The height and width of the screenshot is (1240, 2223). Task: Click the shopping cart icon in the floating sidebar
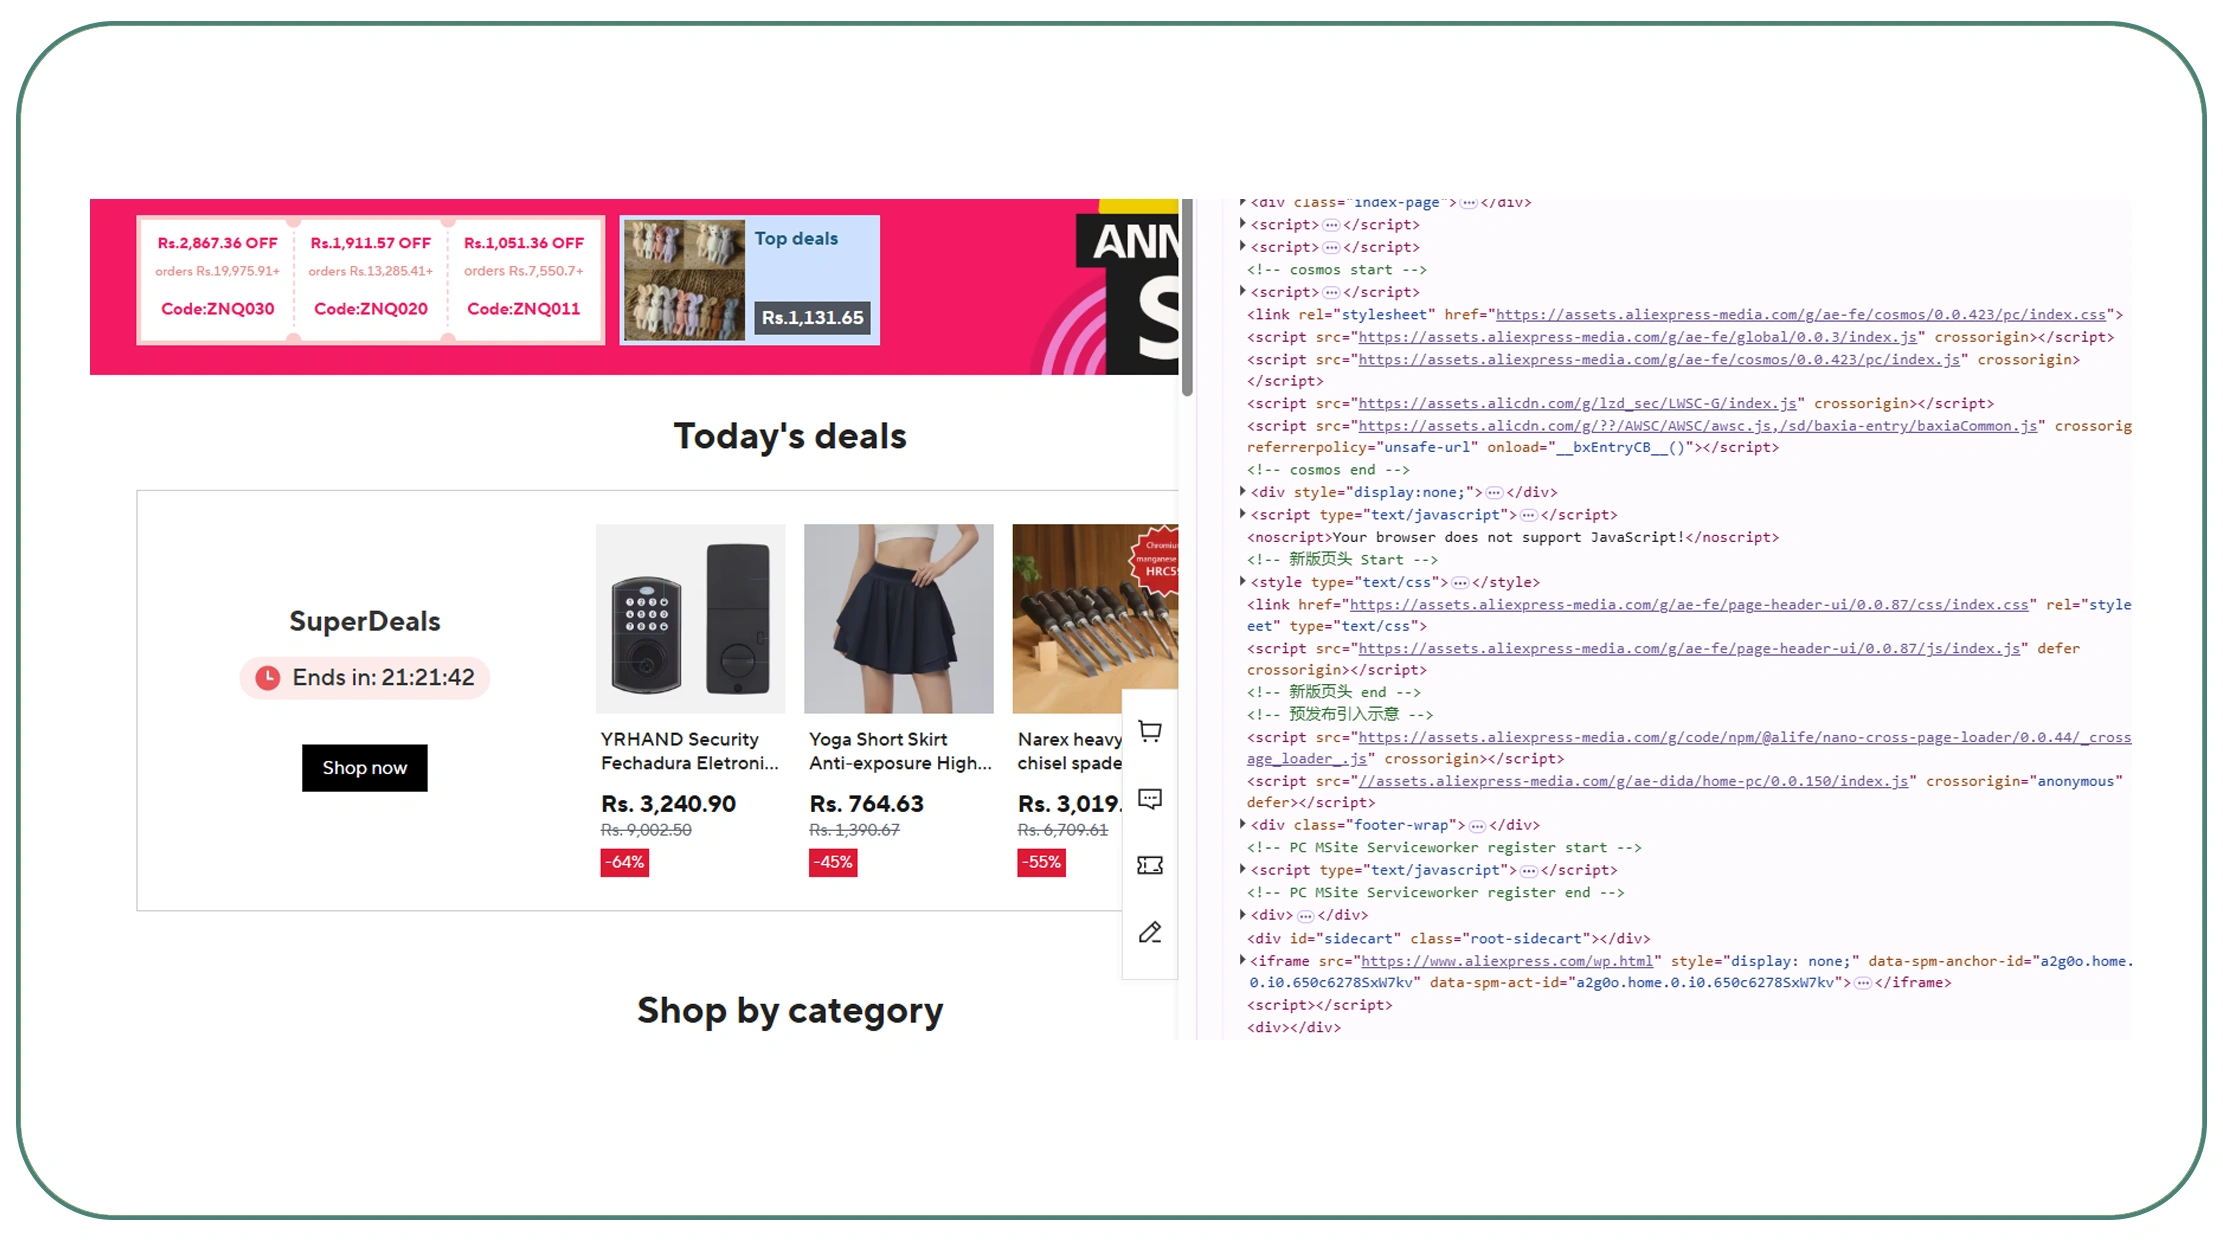point(1149,731)
